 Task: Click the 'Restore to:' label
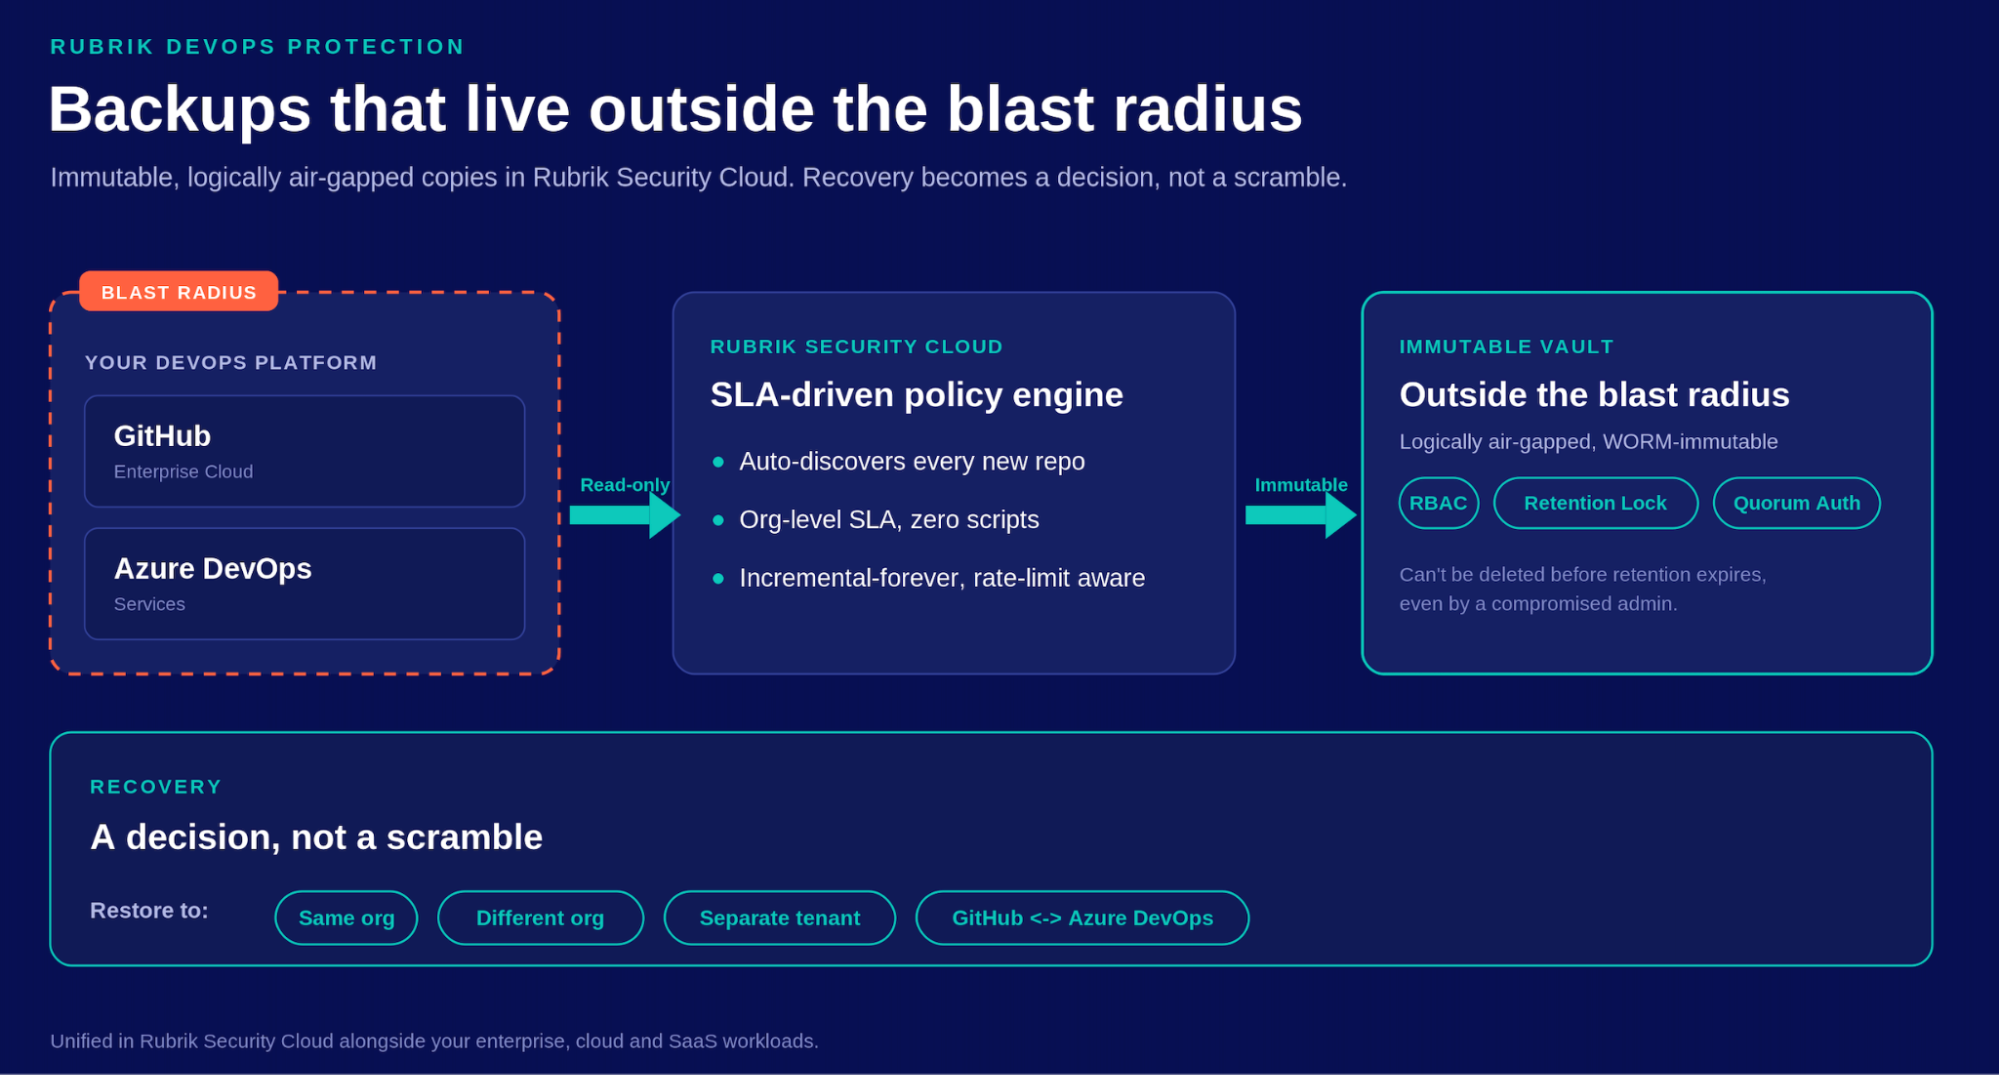pyautogui.click(x=149, y=911)
